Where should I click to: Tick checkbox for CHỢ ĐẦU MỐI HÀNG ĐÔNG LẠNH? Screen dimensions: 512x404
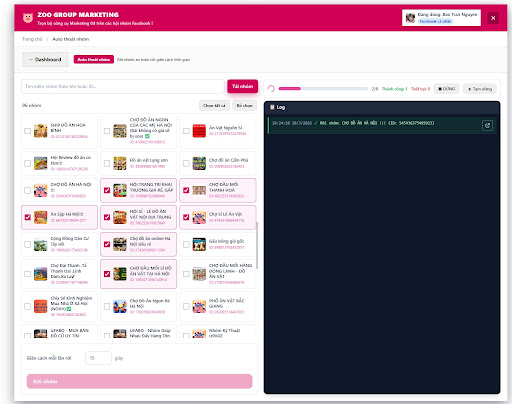(186, 274)
